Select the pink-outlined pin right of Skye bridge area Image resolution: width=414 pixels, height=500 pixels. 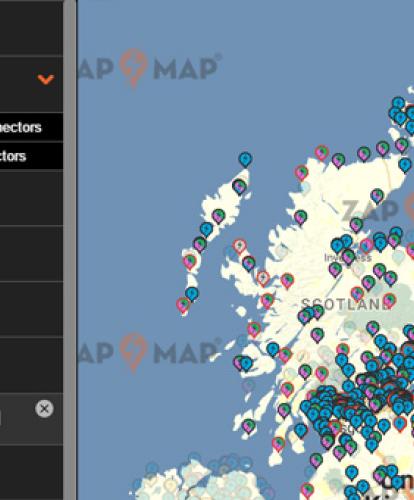coord(287,281)
